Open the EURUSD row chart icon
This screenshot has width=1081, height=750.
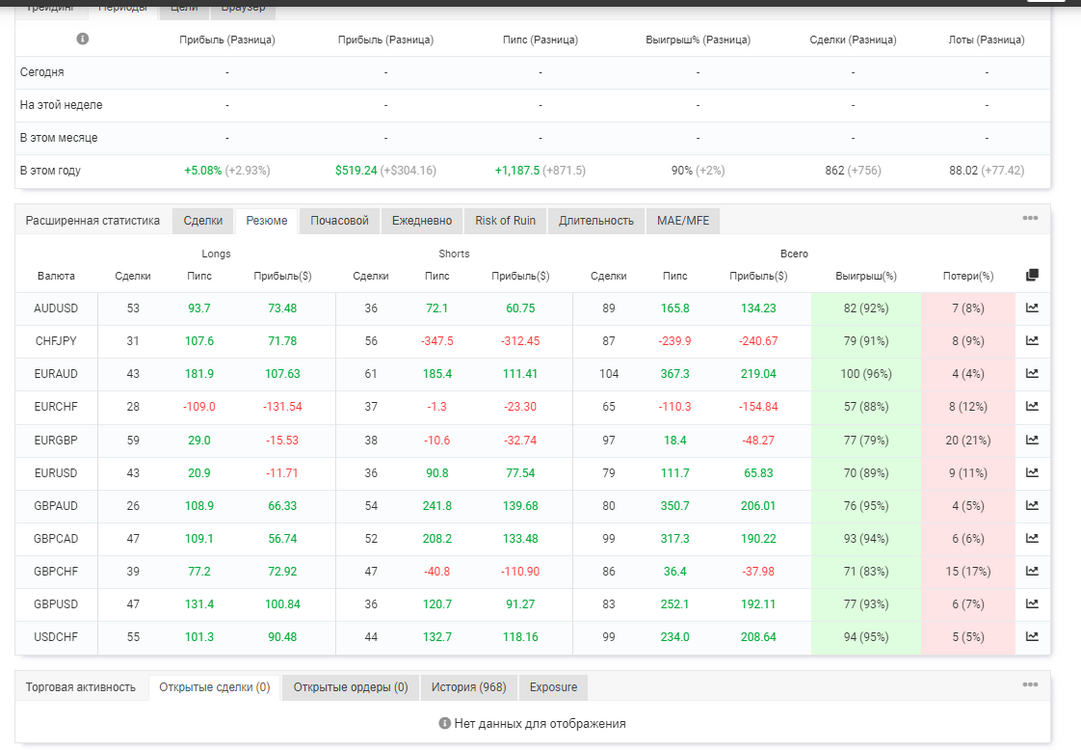pos(1031,473)
